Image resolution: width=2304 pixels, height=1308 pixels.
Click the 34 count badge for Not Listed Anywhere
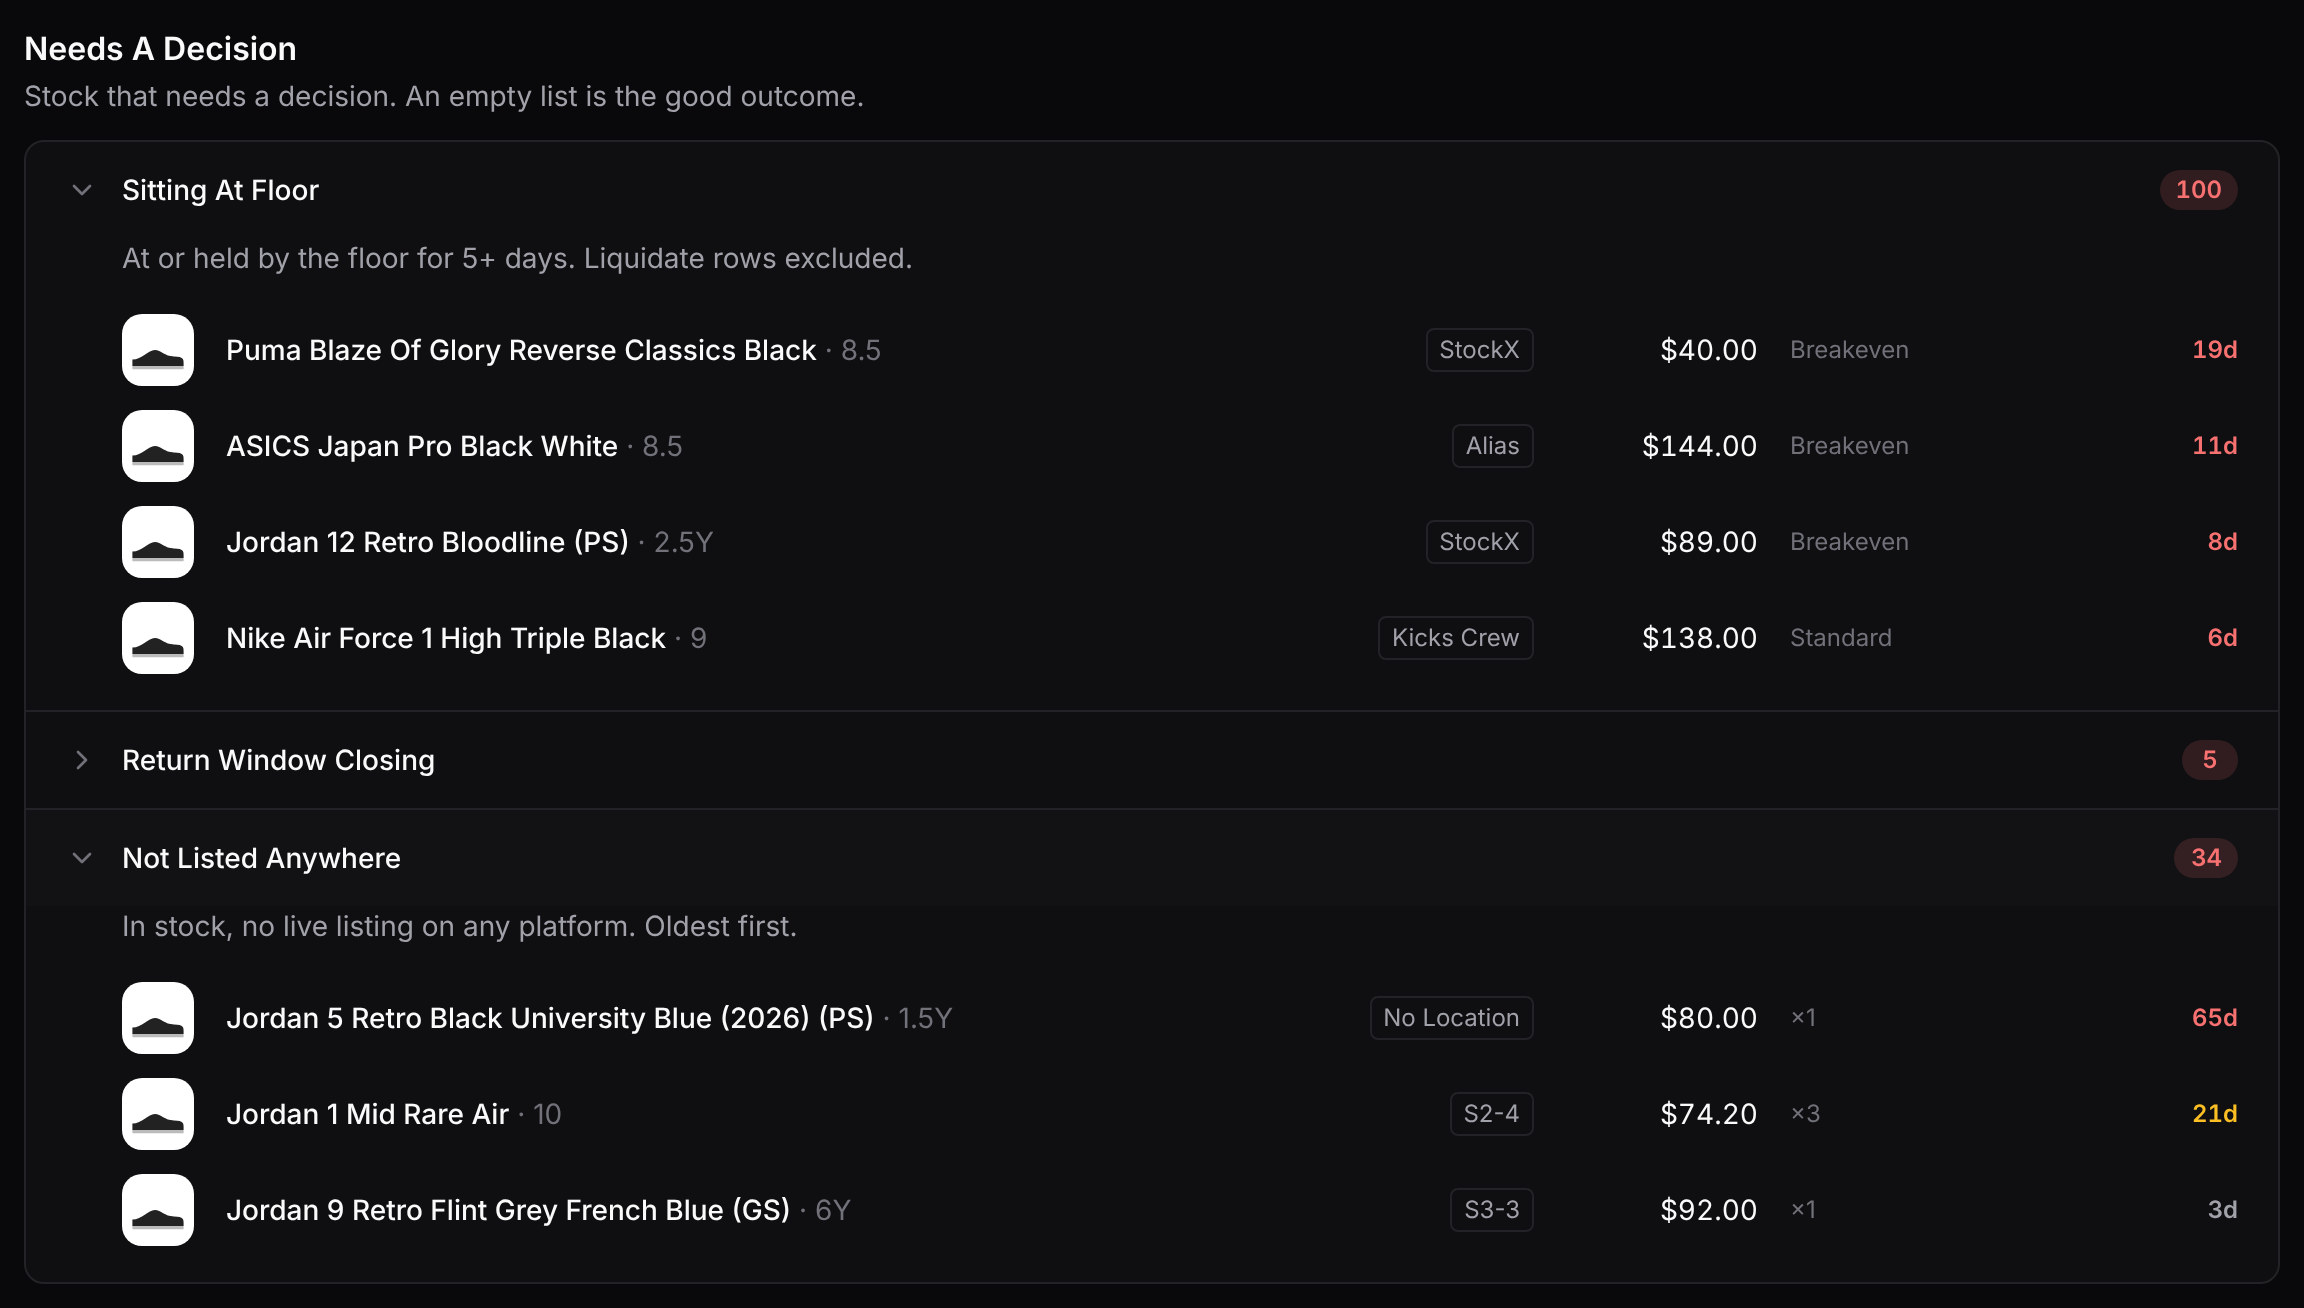pos(2205,858)
